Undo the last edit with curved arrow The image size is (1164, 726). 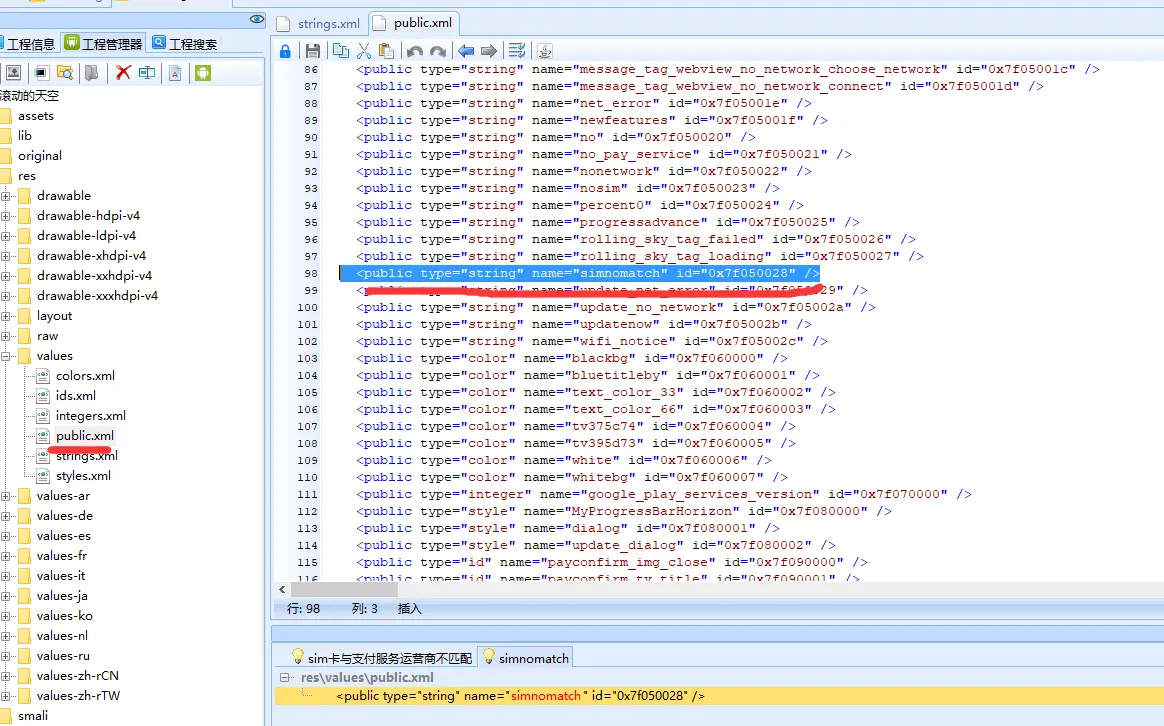[x=415, y=51]
